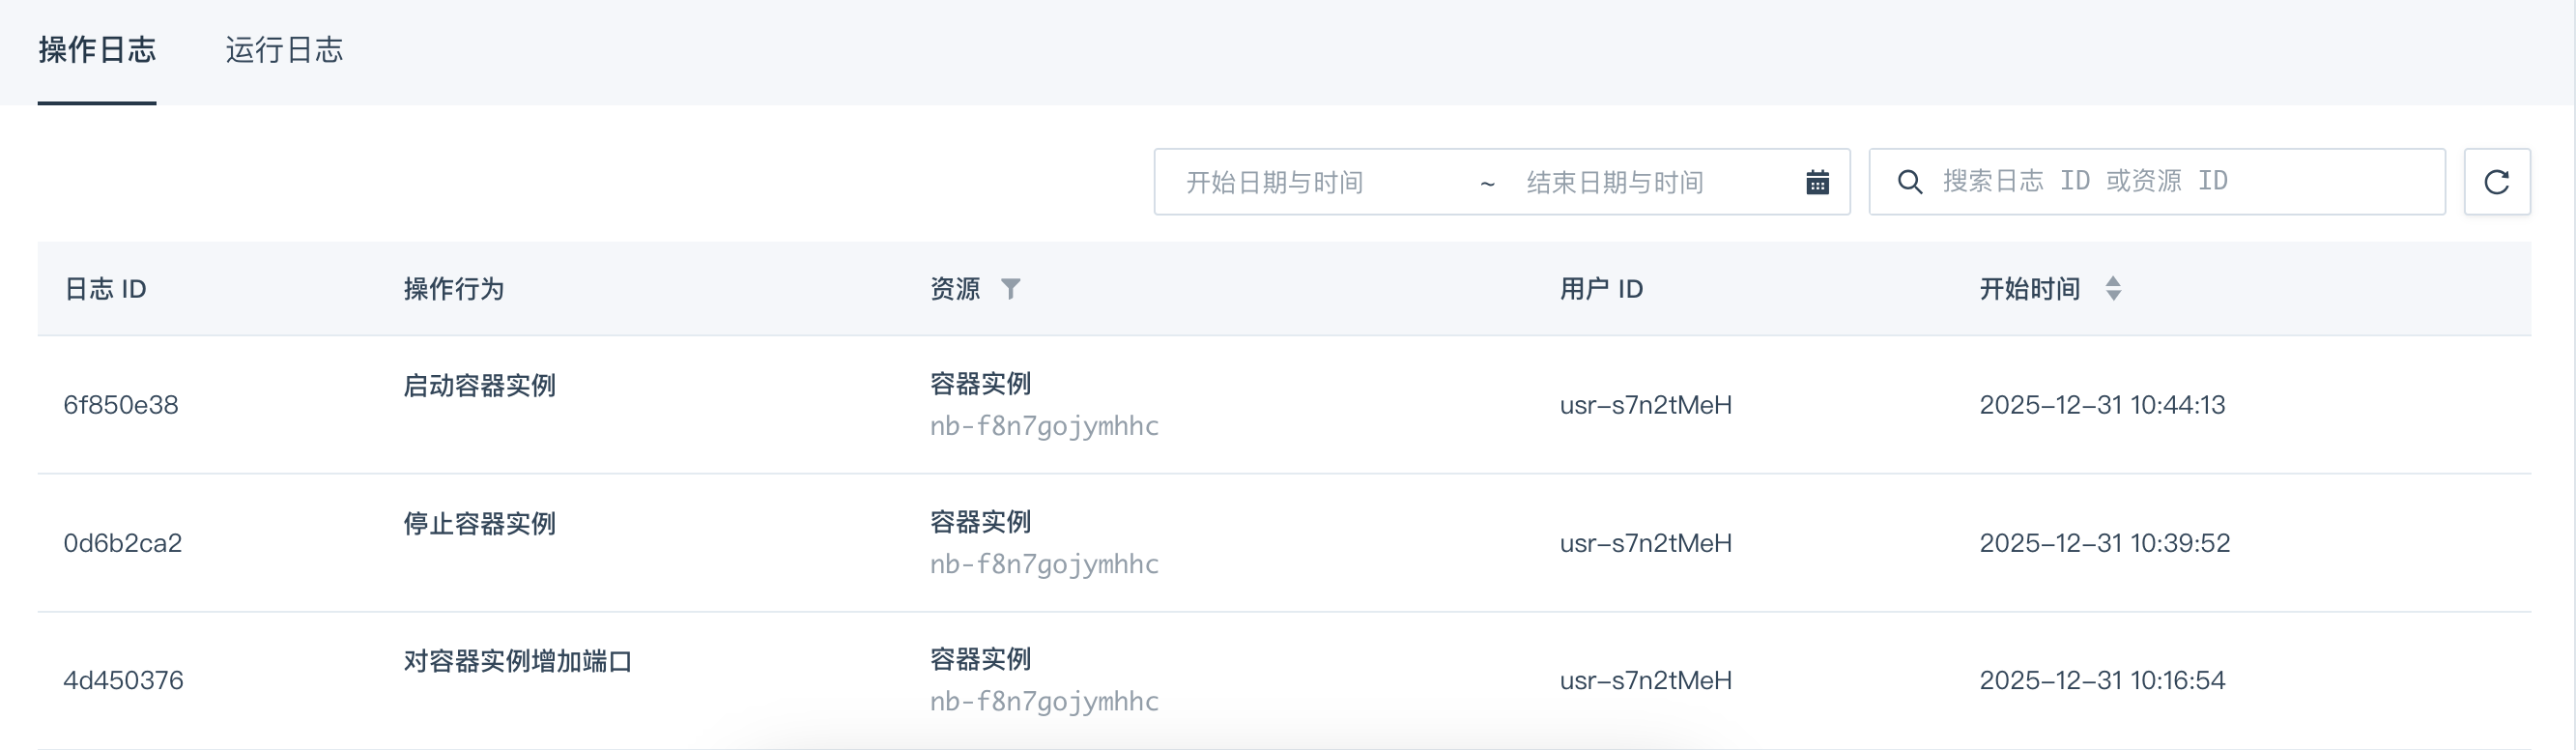The height and width of the screenshot is (750, 2576).
Task: Select log row ID 0d6b2ca2
Action: 123,543
